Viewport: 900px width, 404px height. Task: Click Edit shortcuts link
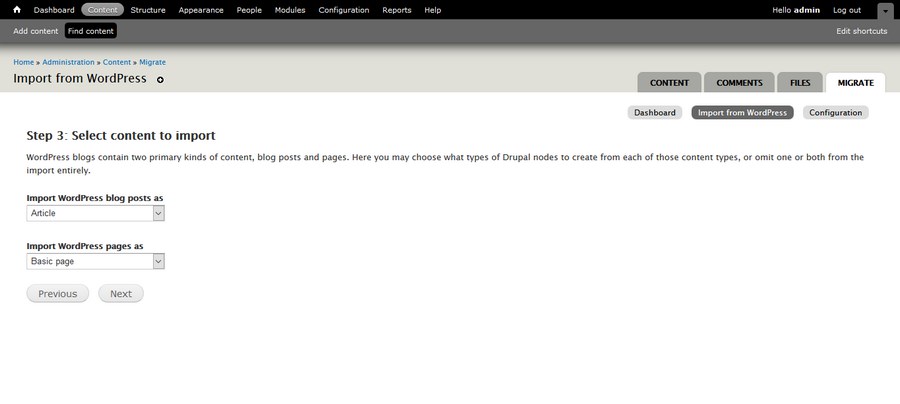pos(862,31)
